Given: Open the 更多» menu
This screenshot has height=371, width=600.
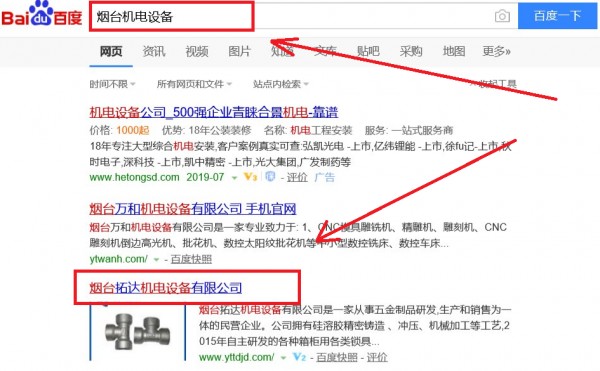Looking at the screenshot, I should tap(496, 51).
